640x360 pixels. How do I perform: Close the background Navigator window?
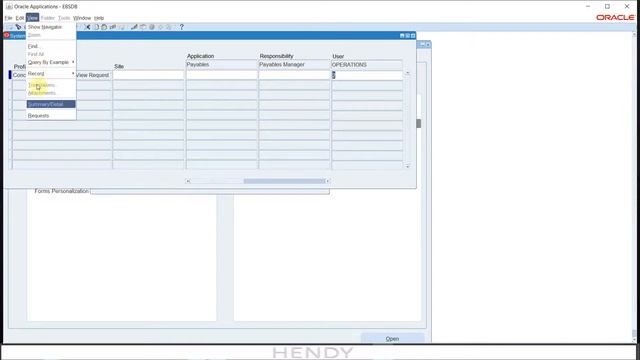(428, 44)
